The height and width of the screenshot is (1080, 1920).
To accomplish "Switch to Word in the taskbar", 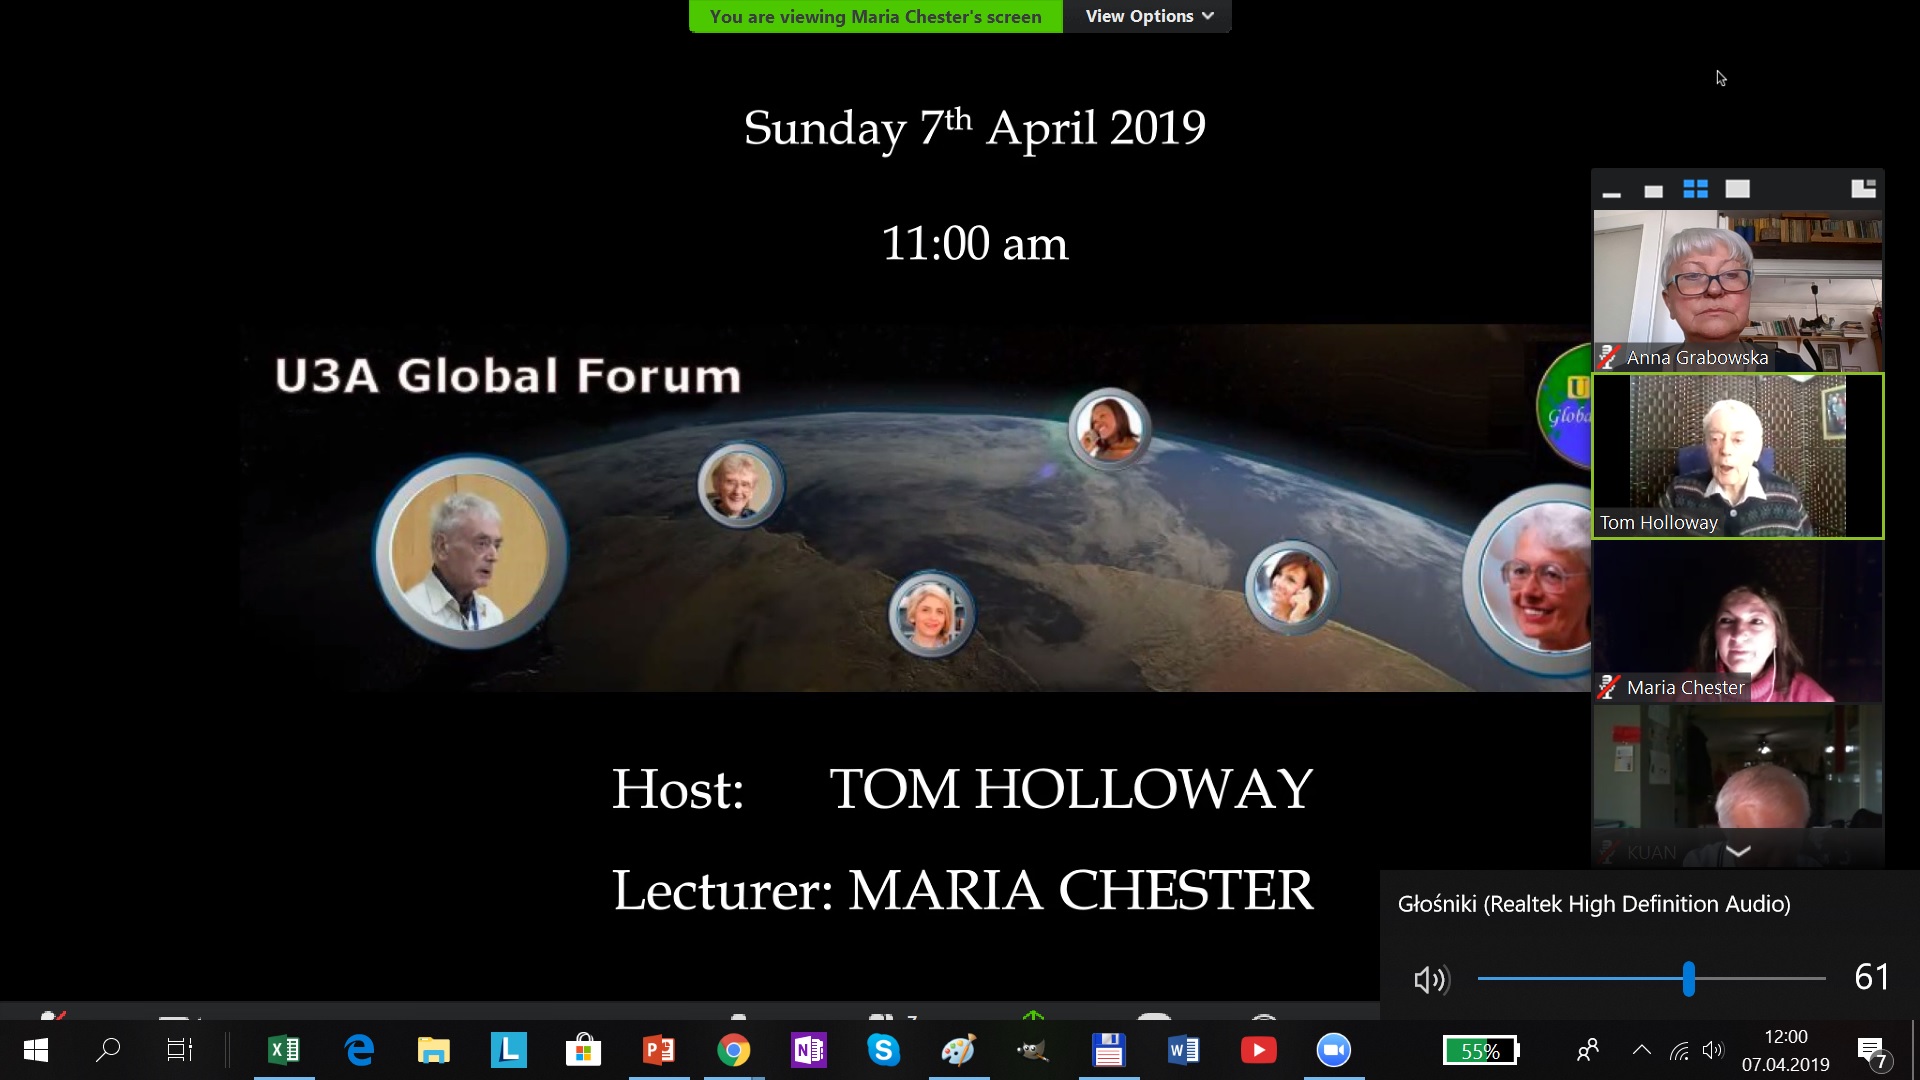I will click(x=1184, y=1050).
